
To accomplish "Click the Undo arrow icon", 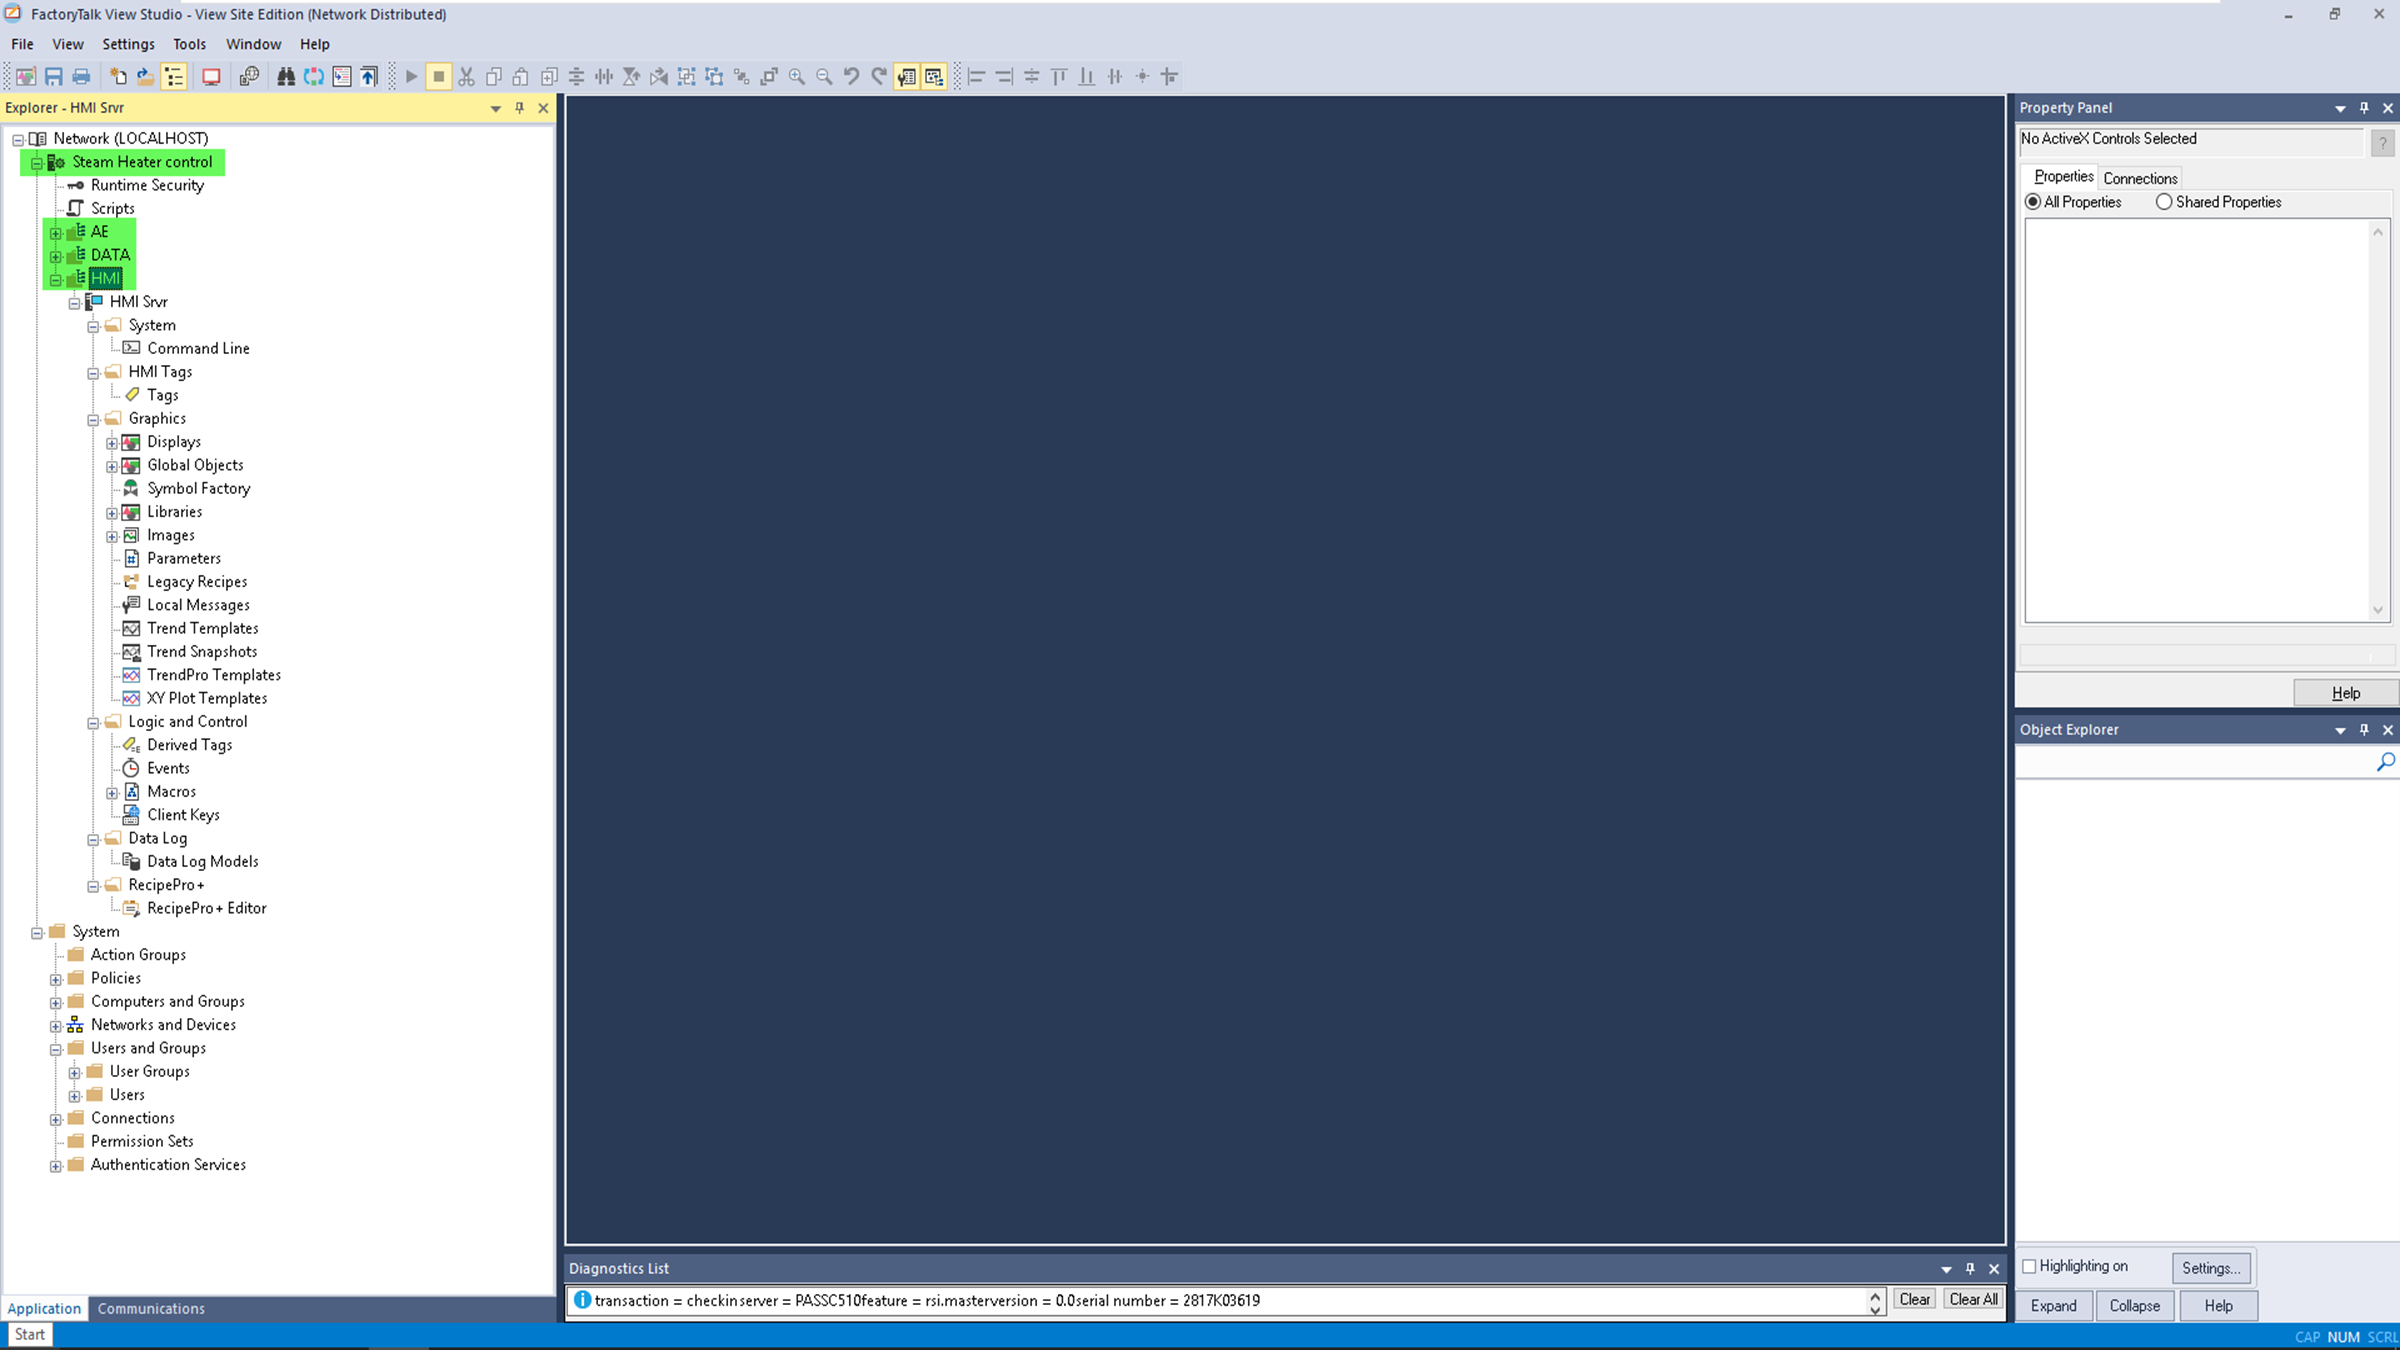I will point(852,77).
